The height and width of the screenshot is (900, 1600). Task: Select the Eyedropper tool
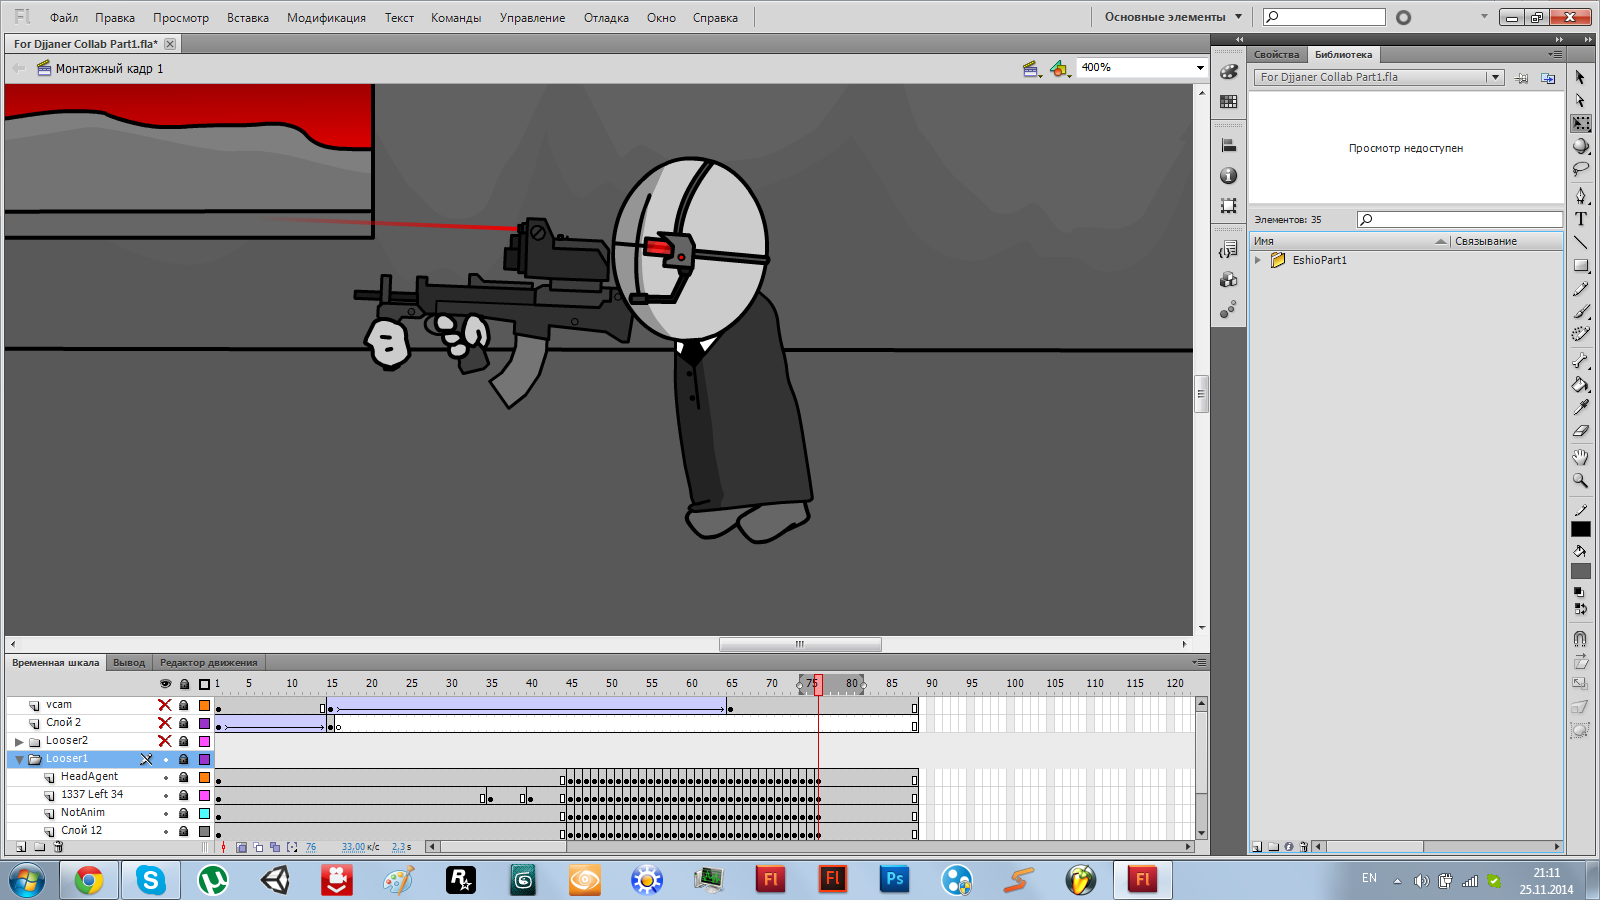coord(1580,407)
